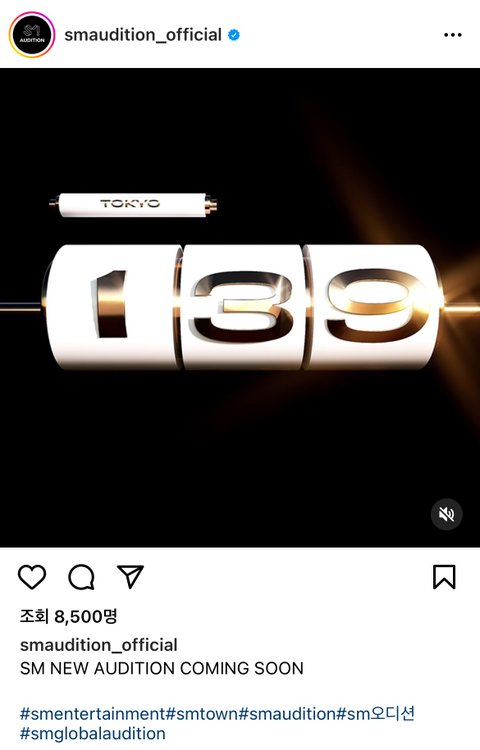This screenshot has height=750, width=480.
Task: Open smaudition_official username in caption
Action: pos(98,645)
